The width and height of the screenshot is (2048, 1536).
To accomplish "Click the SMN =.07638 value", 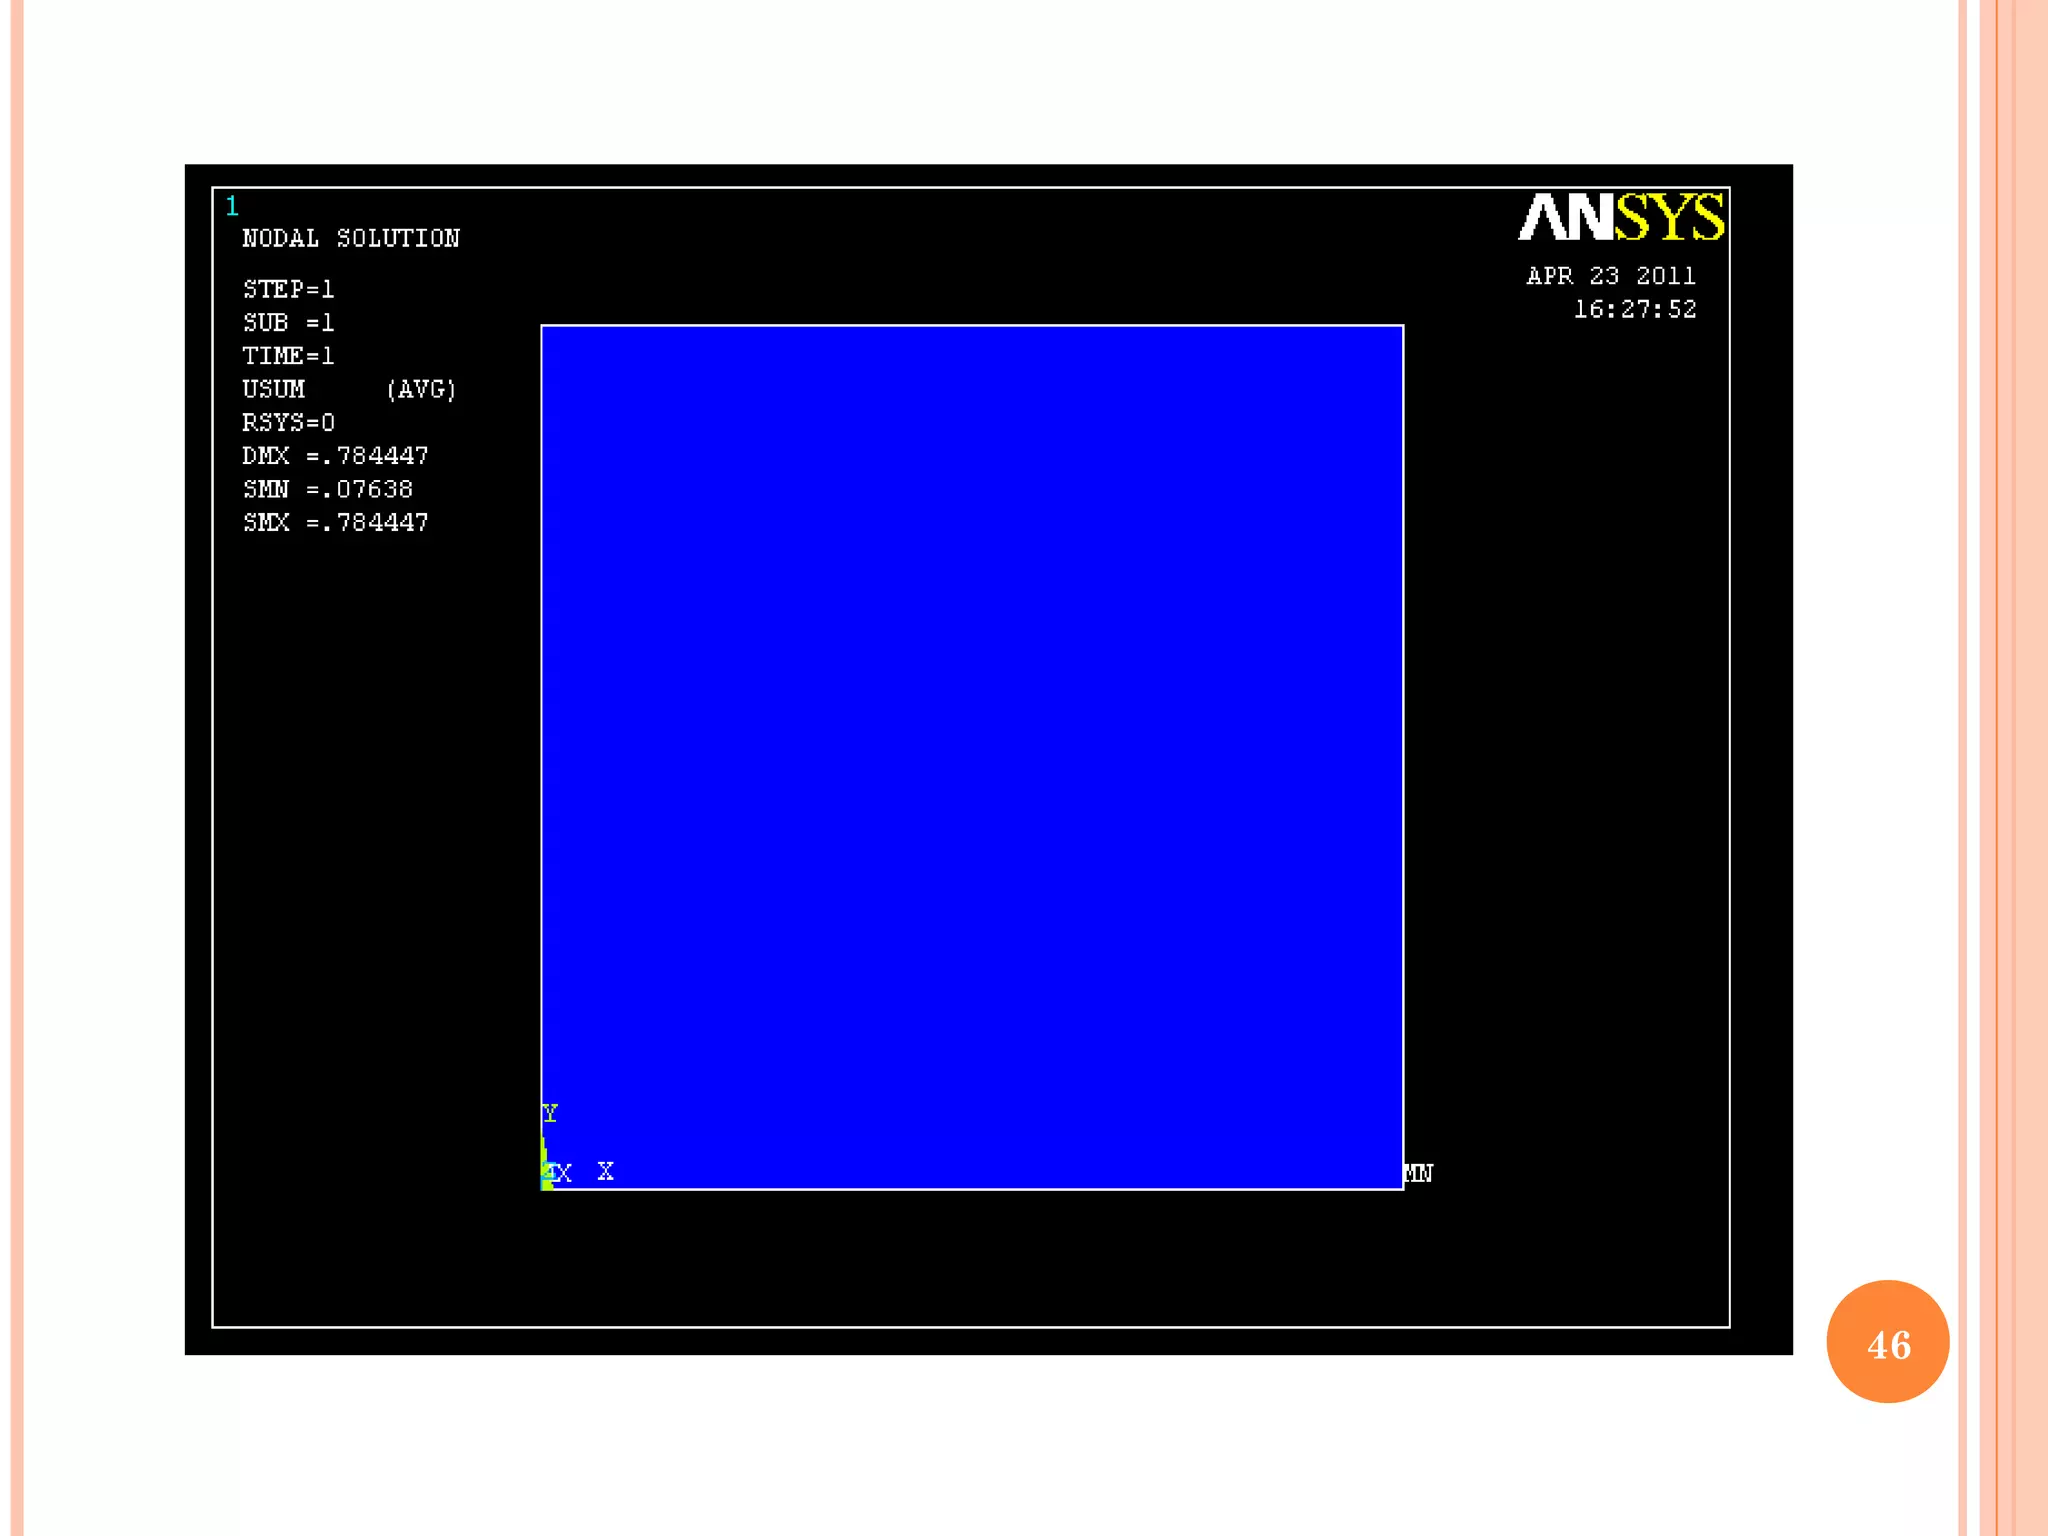I will point(327,489).
